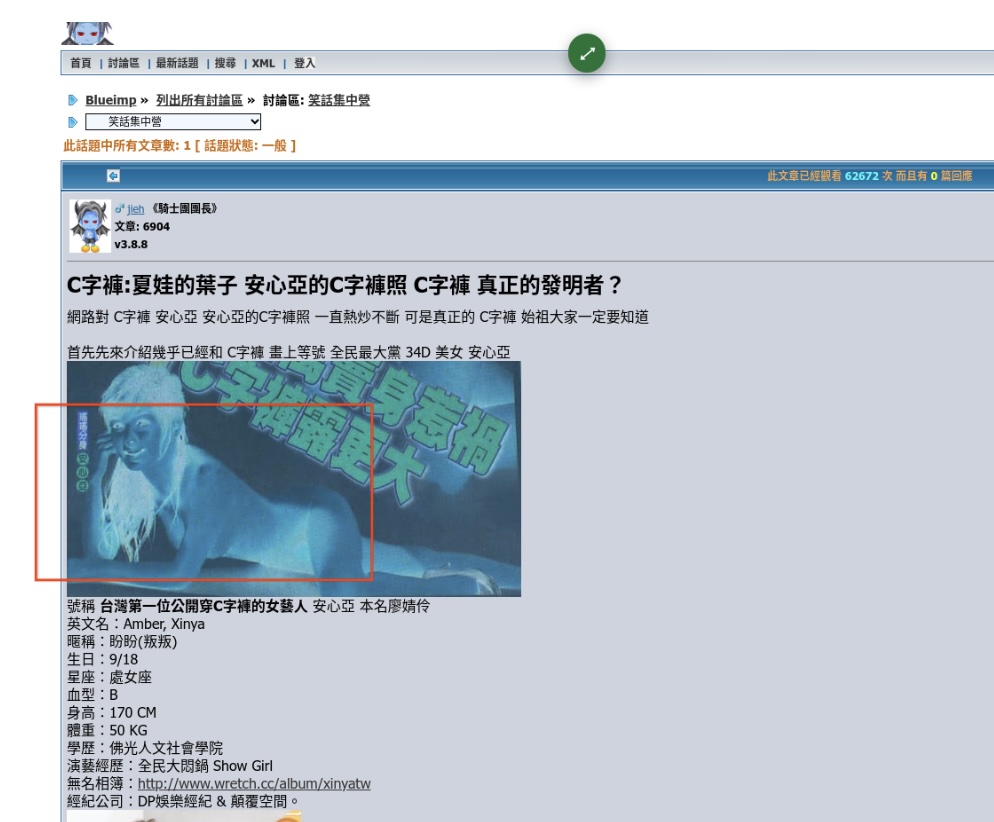Click the blue-tinted magazine cover image
994x822 pixels.
tap(294, 478)
